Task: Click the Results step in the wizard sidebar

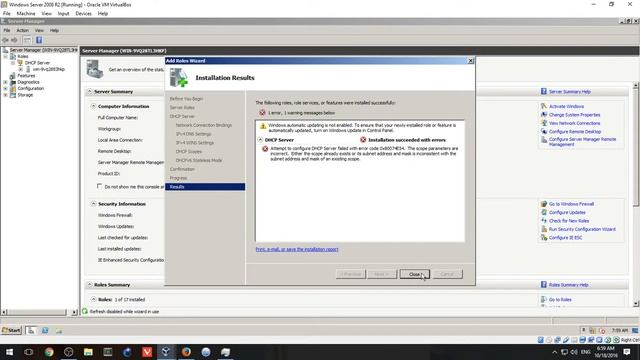Action: 205,187
